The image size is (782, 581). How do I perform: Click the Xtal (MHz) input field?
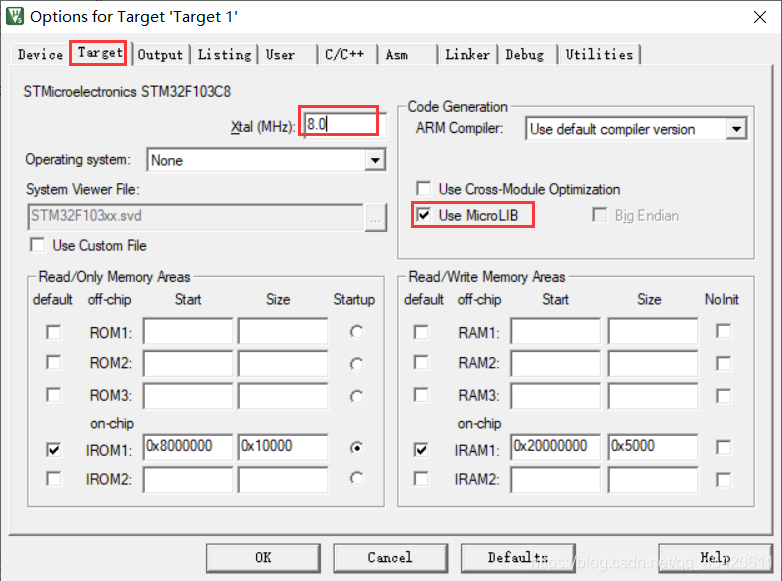pos(345,124)
